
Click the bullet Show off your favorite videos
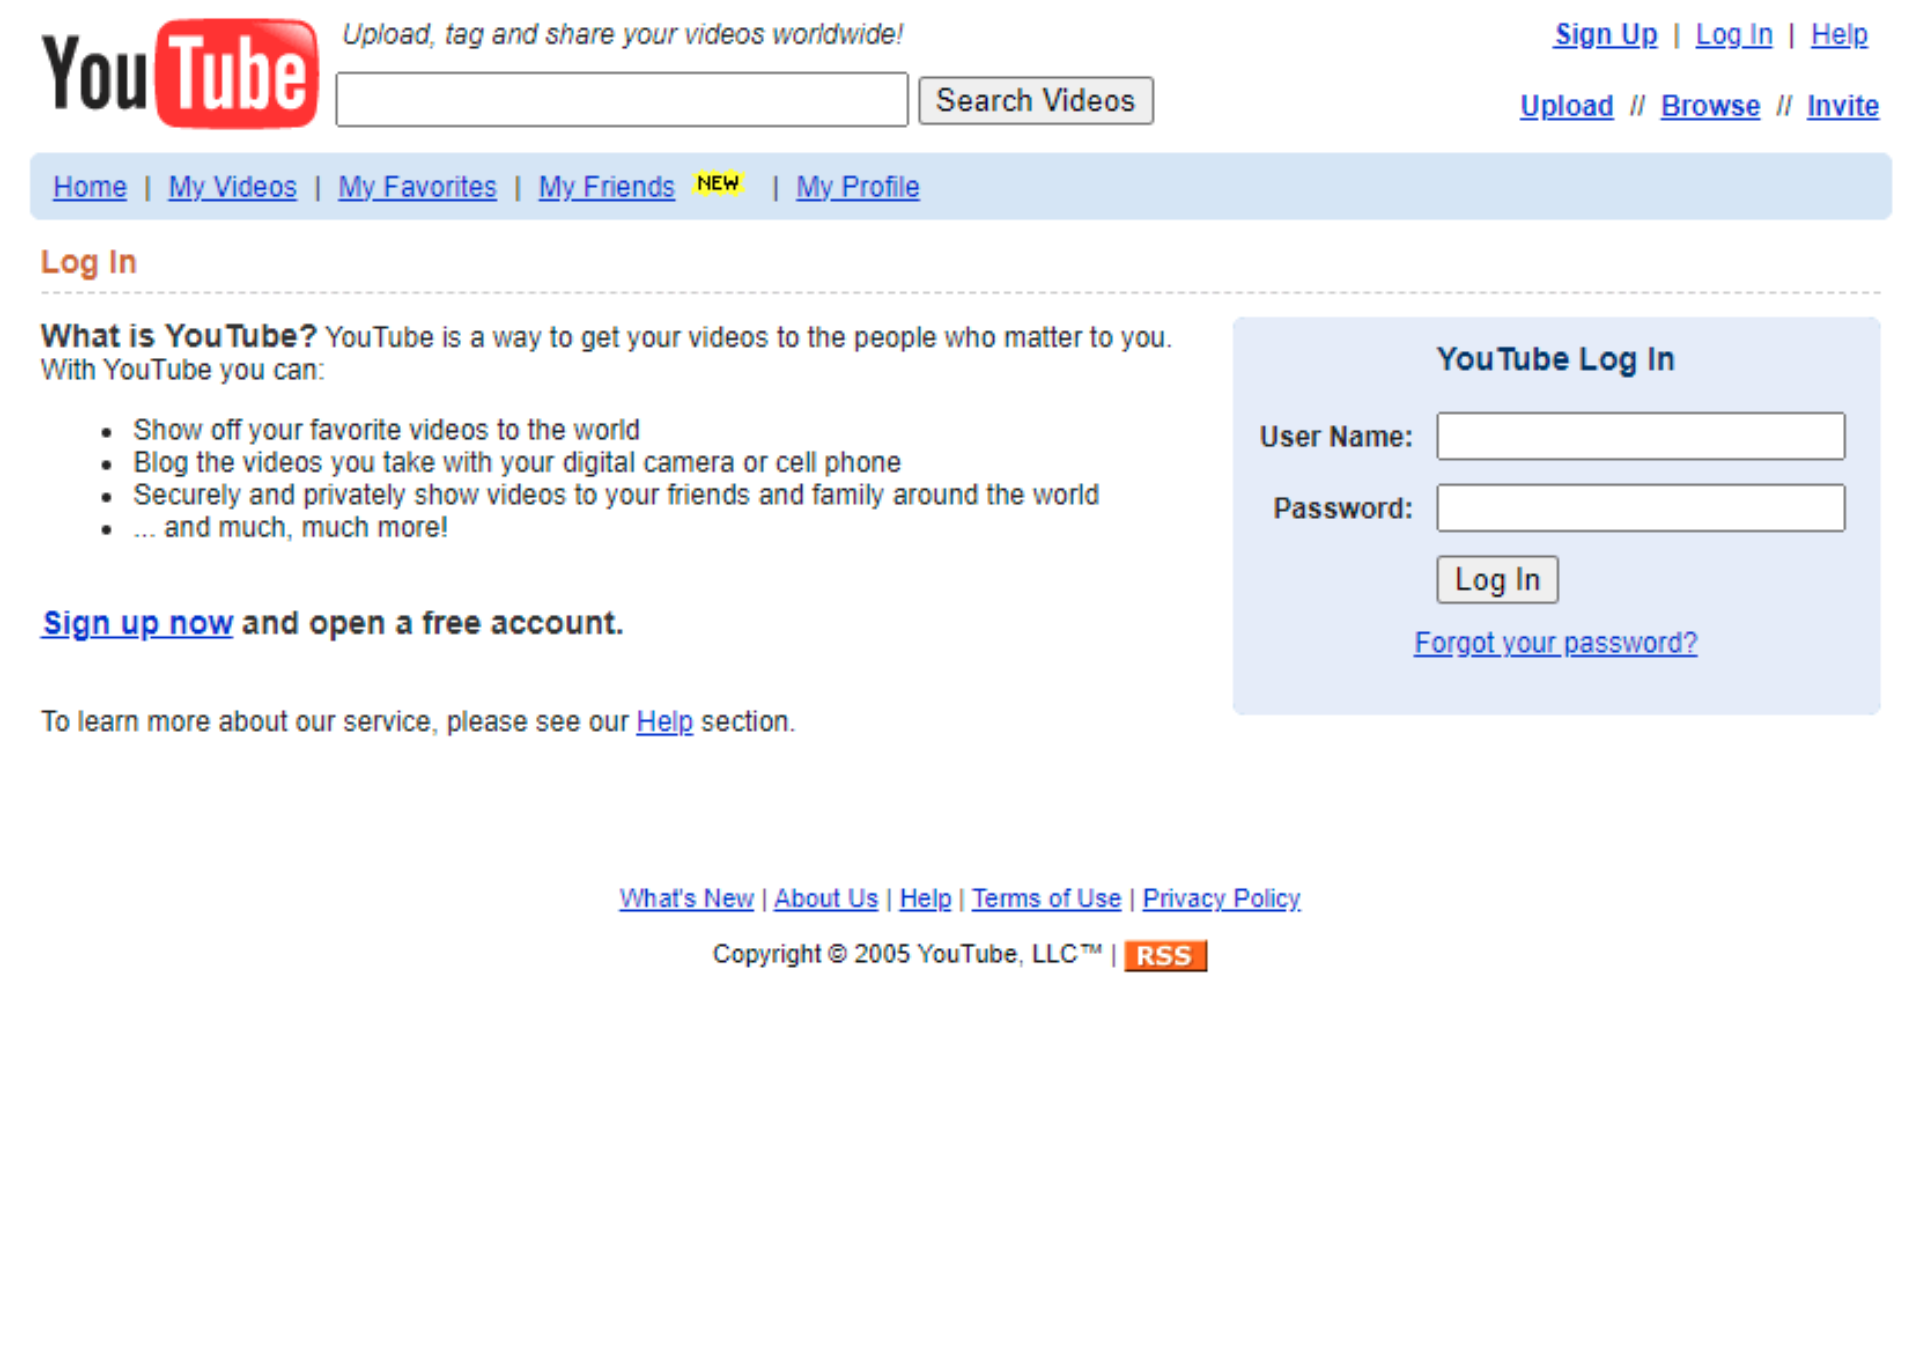click(386, 430)
